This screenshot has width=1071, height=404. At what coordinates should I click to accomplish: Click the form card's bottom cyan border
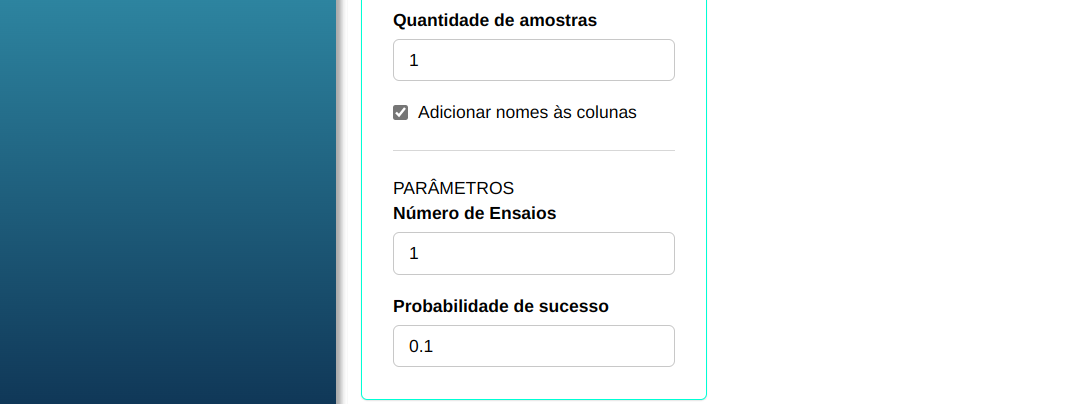(x=533, y=399)
